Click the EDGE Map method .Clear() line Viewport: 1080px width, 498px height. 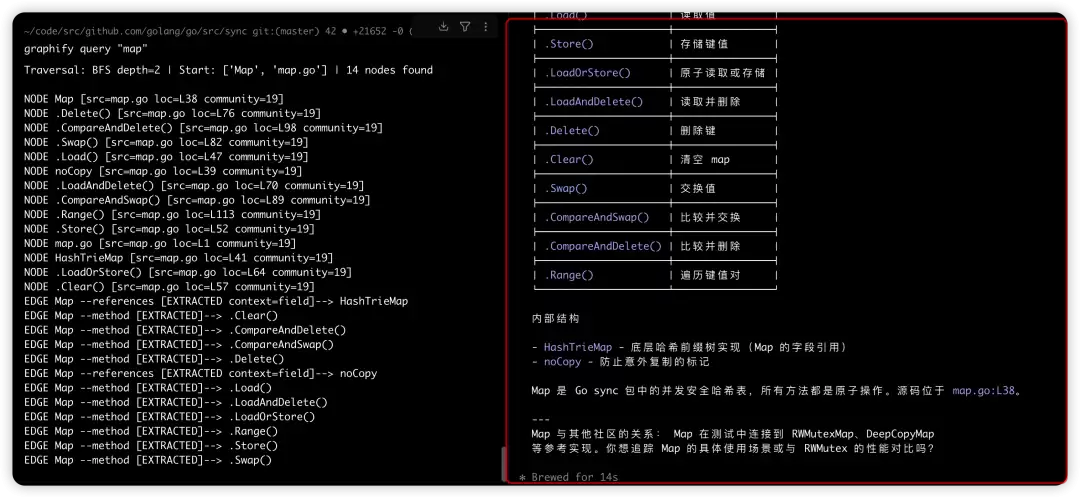click(150, 315)
